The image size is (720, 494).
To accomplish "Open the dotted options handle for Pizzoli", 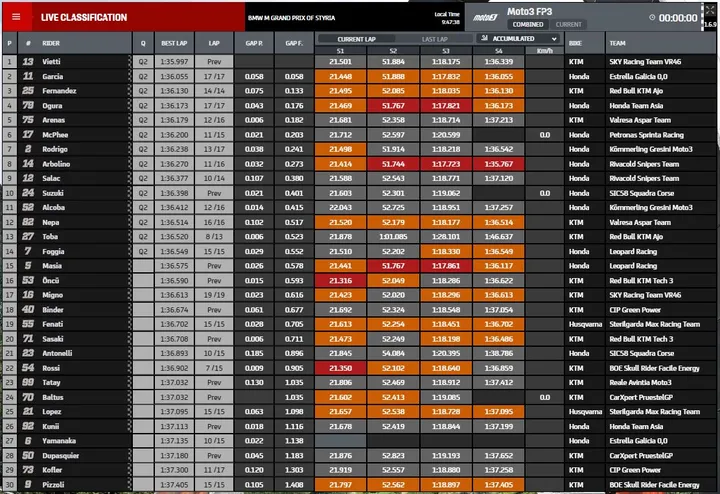I will point(129,484).
